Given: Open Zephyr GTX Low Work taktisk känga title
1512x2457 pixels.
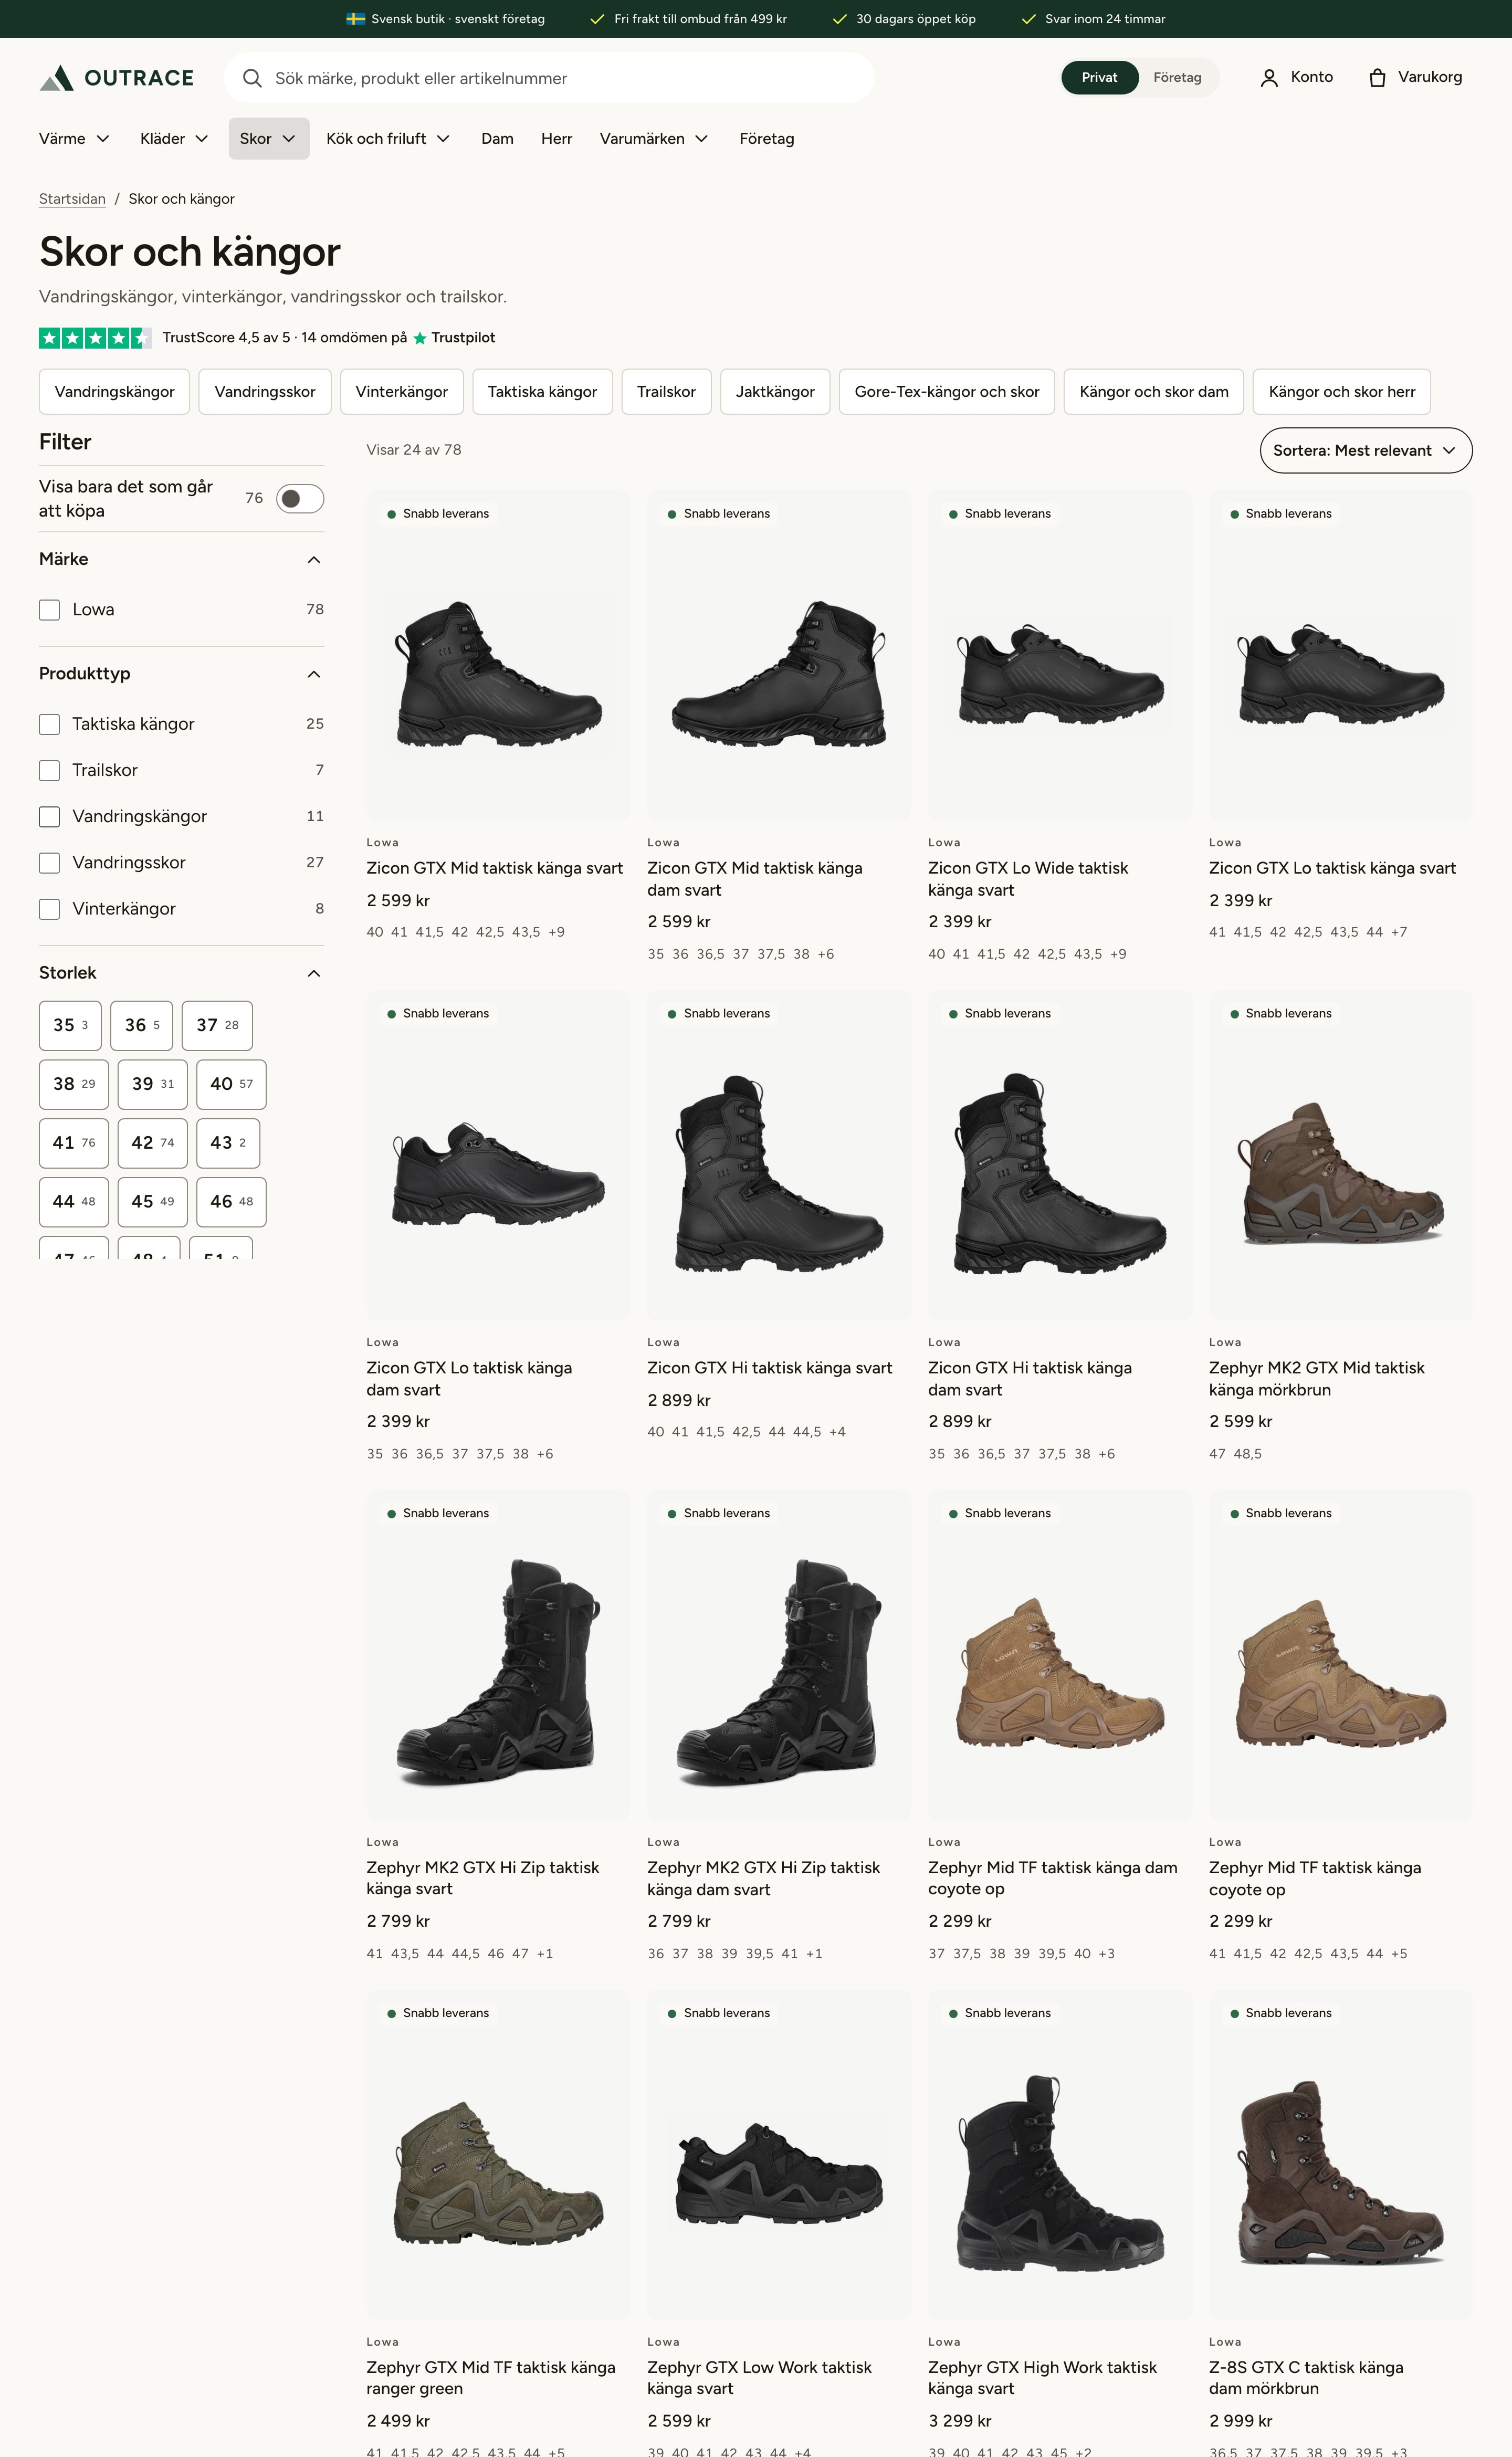Looking at the screenshot, I should click(759, 2378).
